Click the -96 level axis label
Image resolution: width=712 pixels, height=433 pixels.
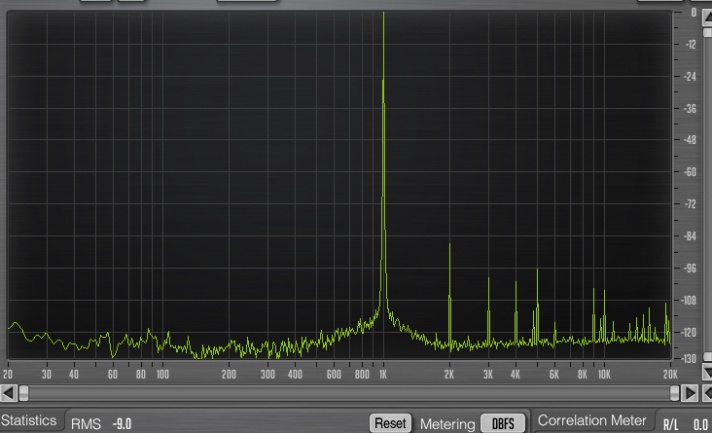coord(690,268)
